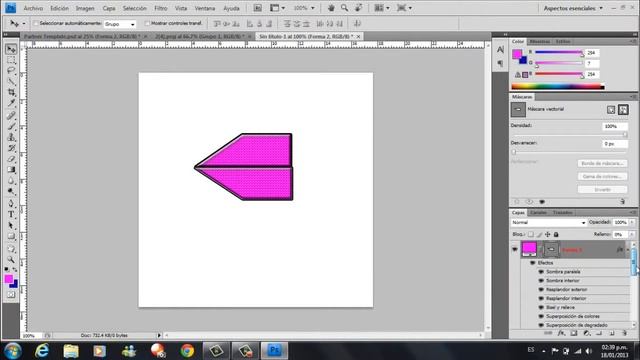This screenshot has width=640, height=360.
Task: Create a new layer in Layers panel
Action: pos(612,333)
